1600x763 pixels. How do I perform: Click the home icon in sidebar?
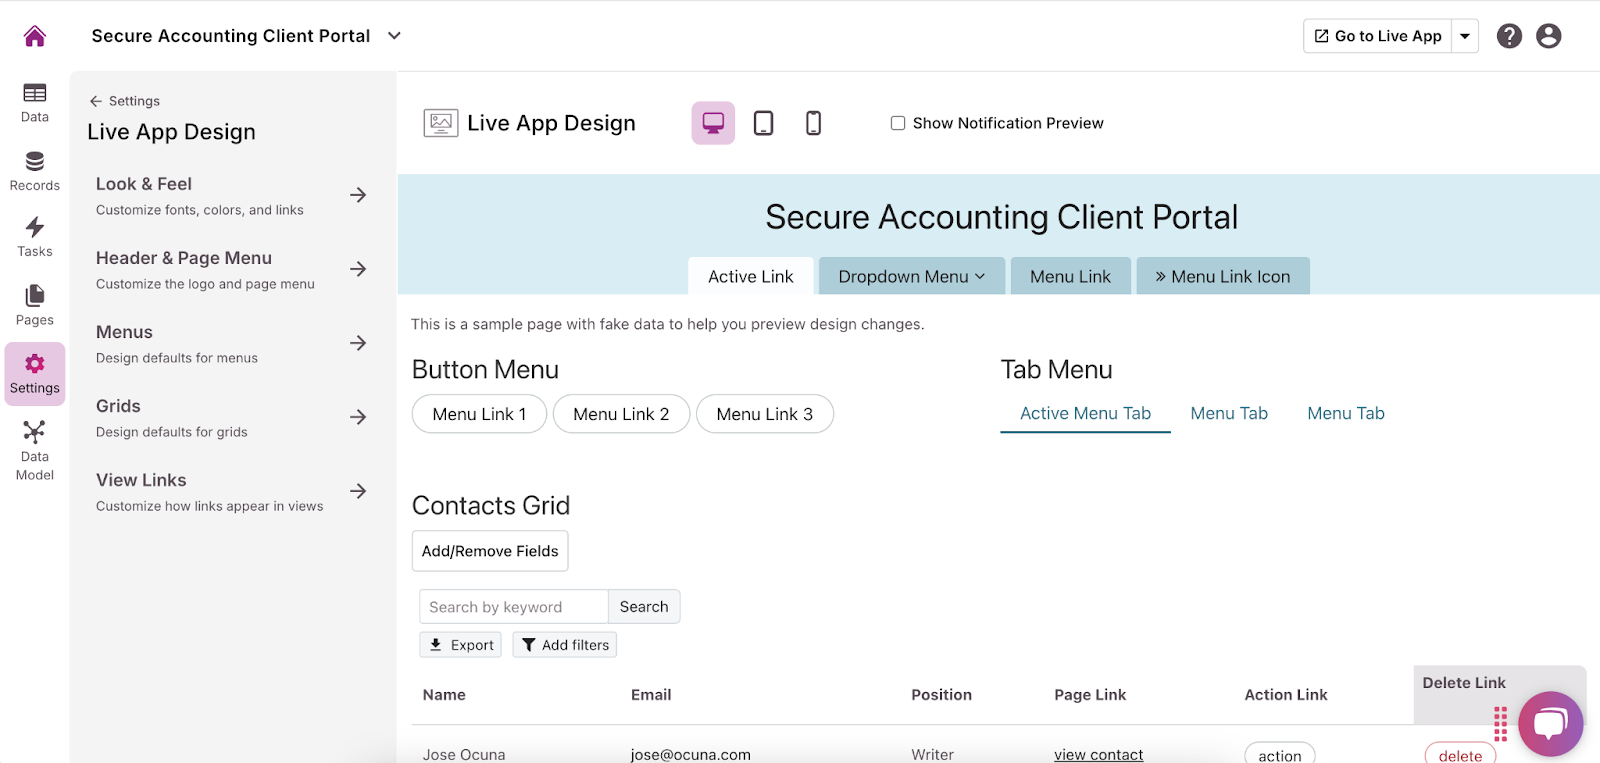click(x=35, y=36)
